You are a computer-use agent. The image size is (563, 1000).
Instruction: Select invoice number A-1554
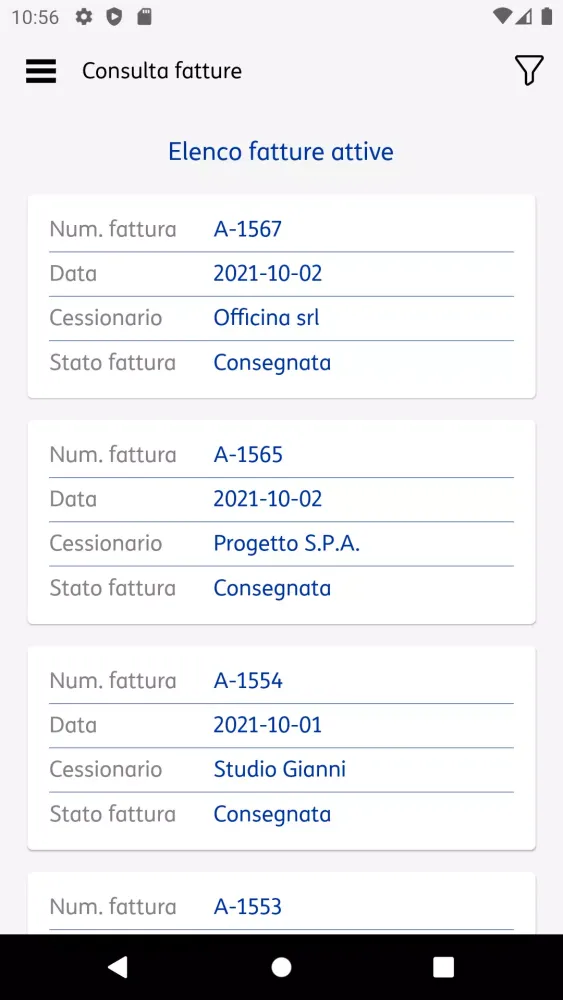(248, 681)
